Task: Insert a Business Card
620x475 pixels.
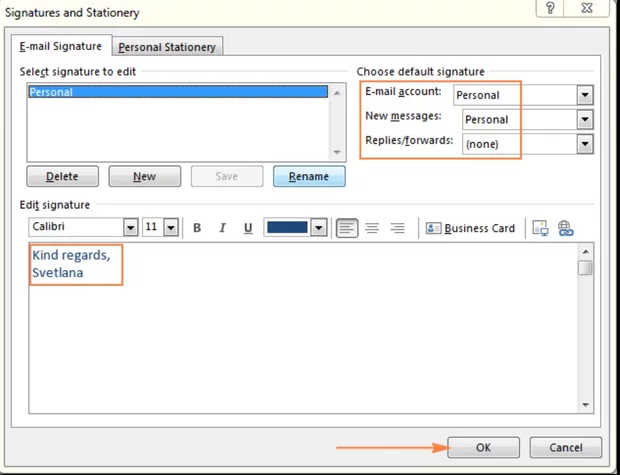Action: pos(470,228)
